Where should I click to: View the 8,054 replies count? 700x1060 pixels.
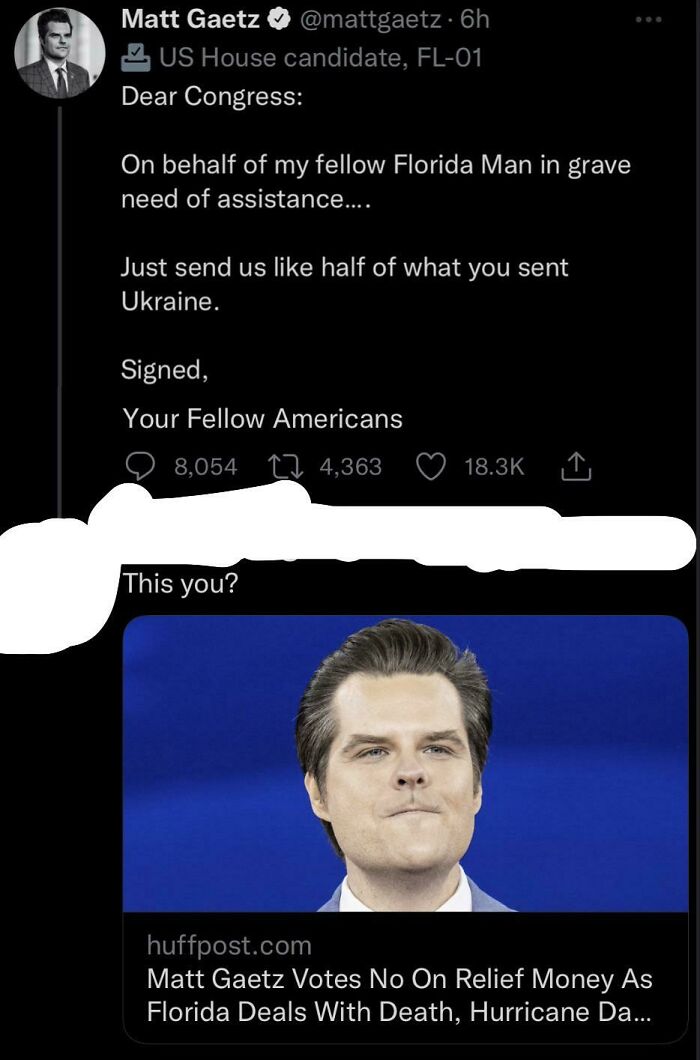point(206,466)
